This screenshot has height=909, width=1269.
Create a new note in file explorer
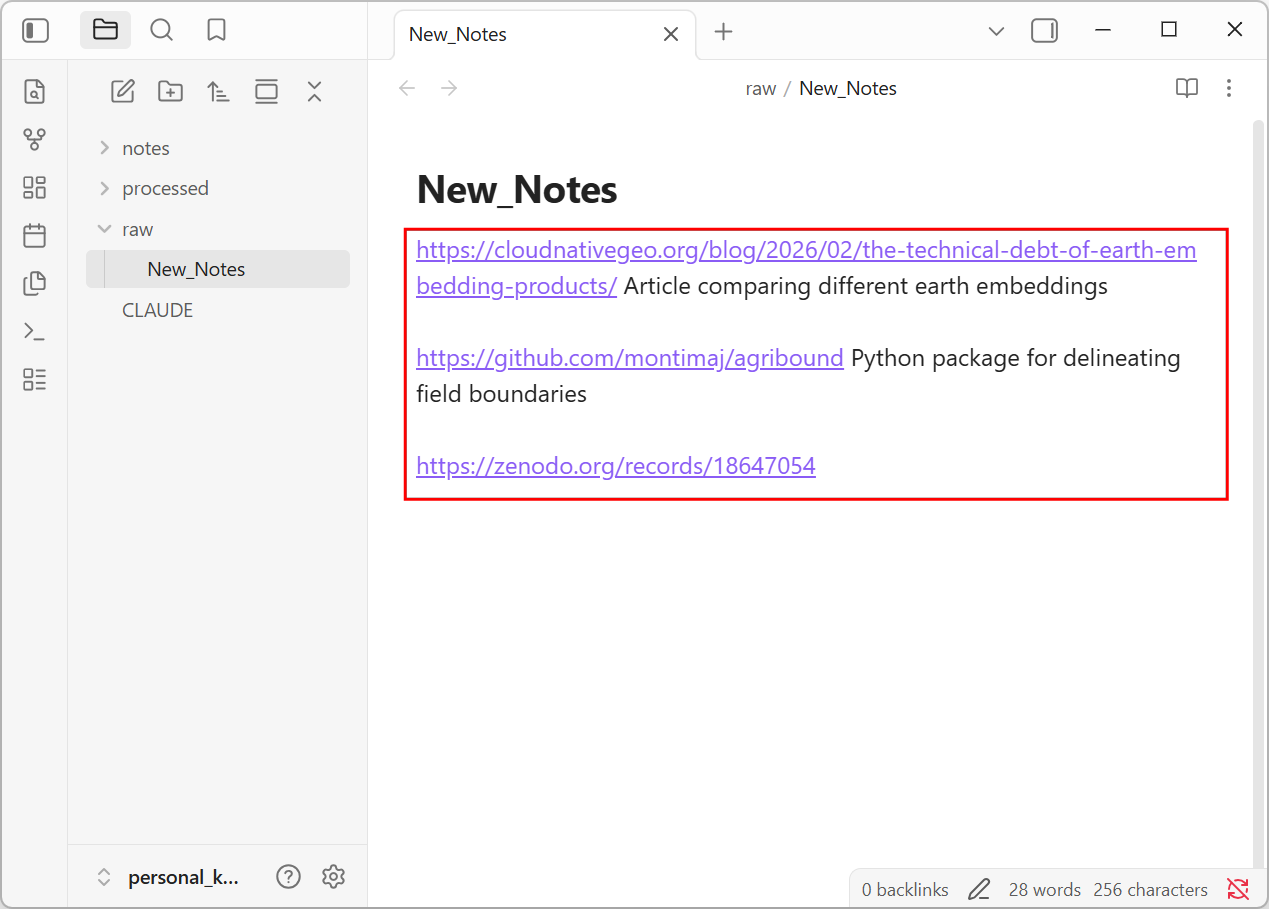click(x=122, y=92)
